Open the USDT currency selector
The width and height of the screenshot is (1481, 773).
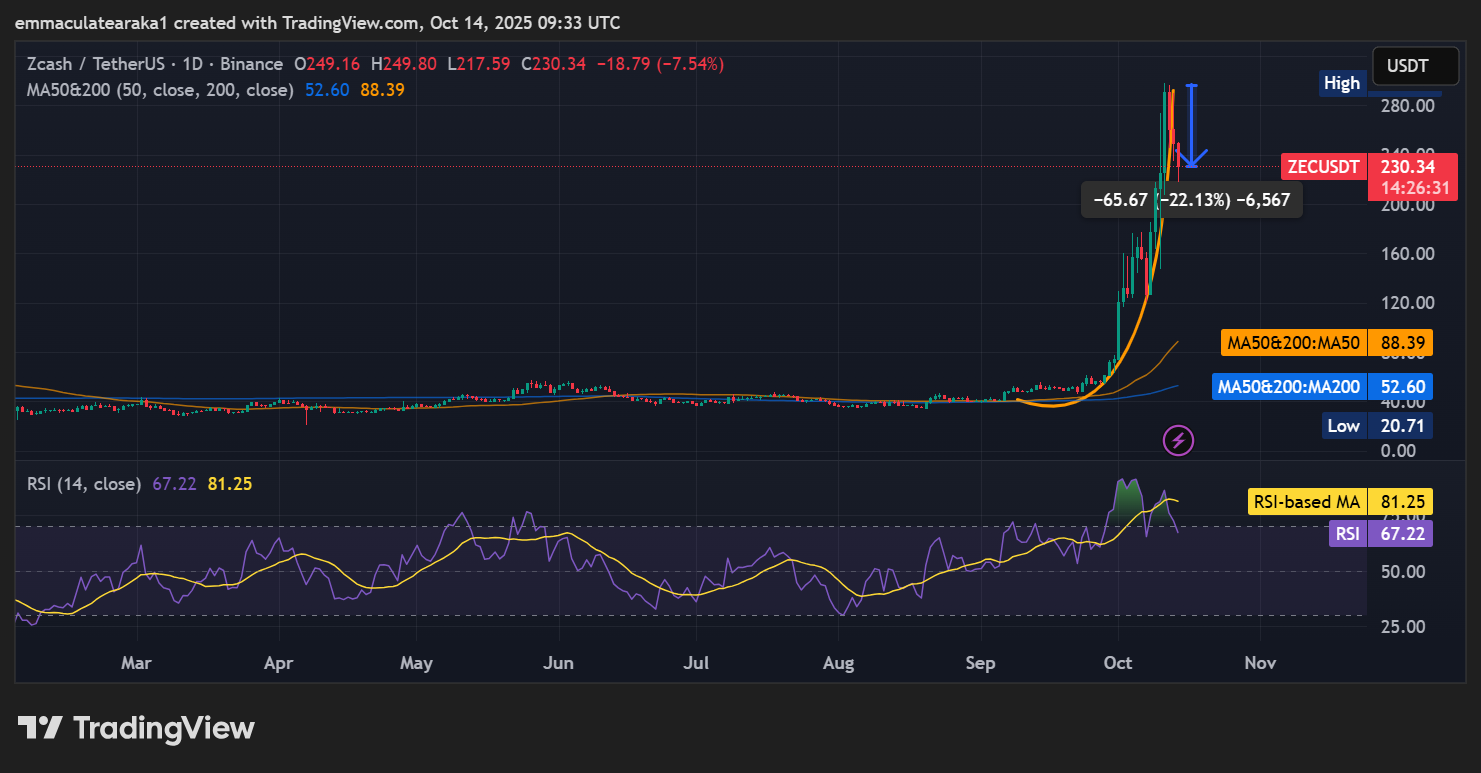pyautogui.click(x=1407, y=67)
